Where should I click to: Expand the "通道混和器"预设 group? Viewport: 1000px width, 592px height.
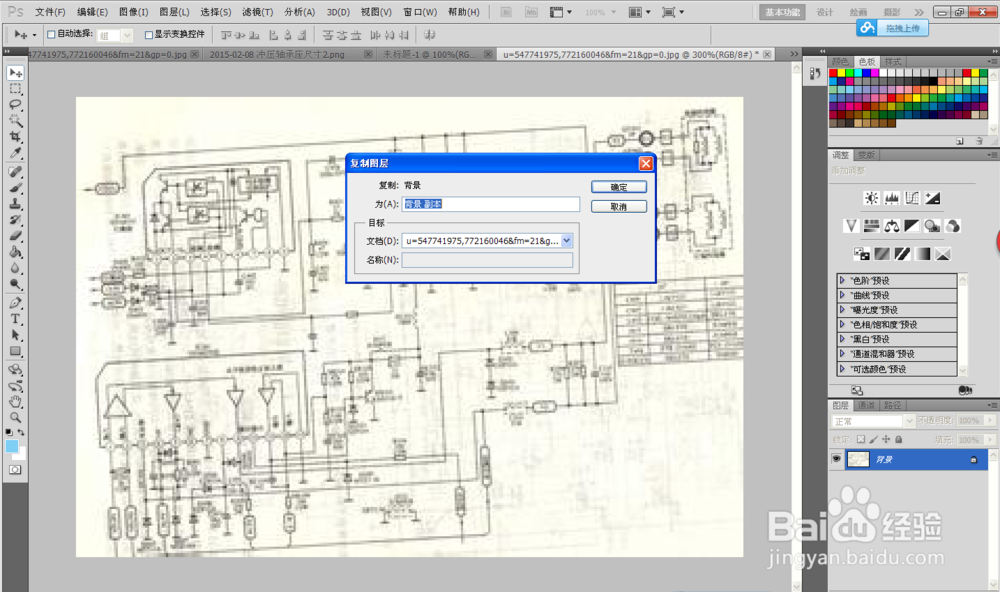[842, 353]
